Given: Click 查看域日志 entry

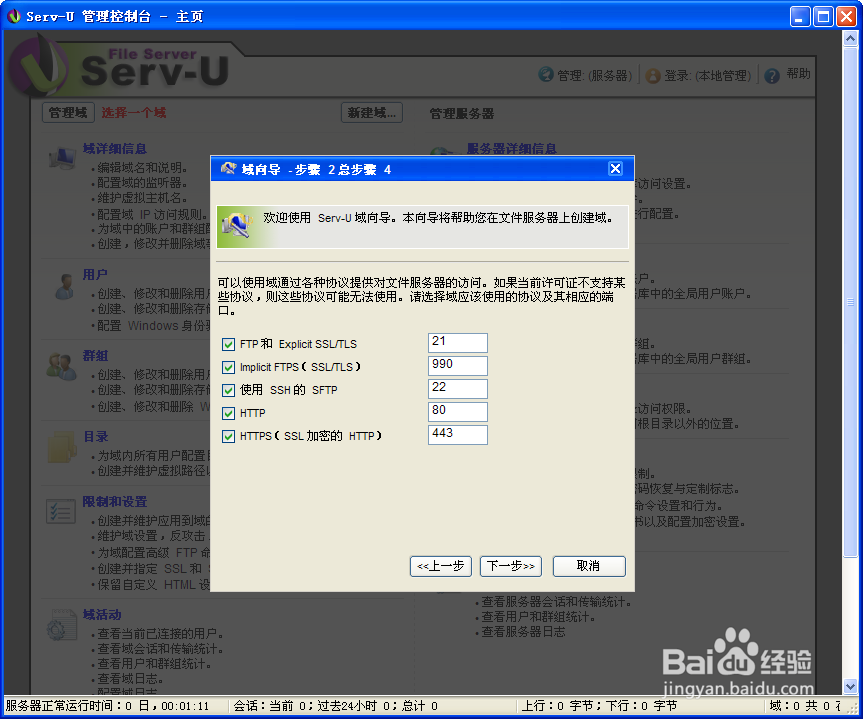Looking at the screenshot, I should 130,679.
